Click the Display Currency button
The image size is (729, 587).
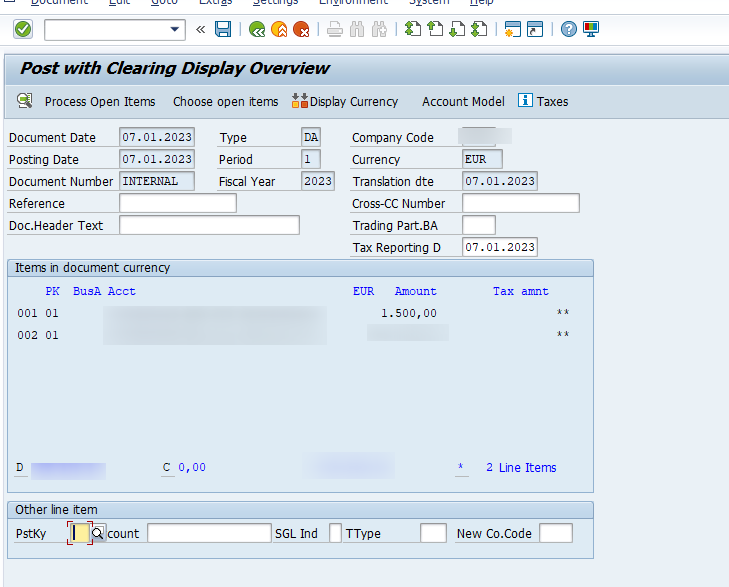click(x=345, y=101)
